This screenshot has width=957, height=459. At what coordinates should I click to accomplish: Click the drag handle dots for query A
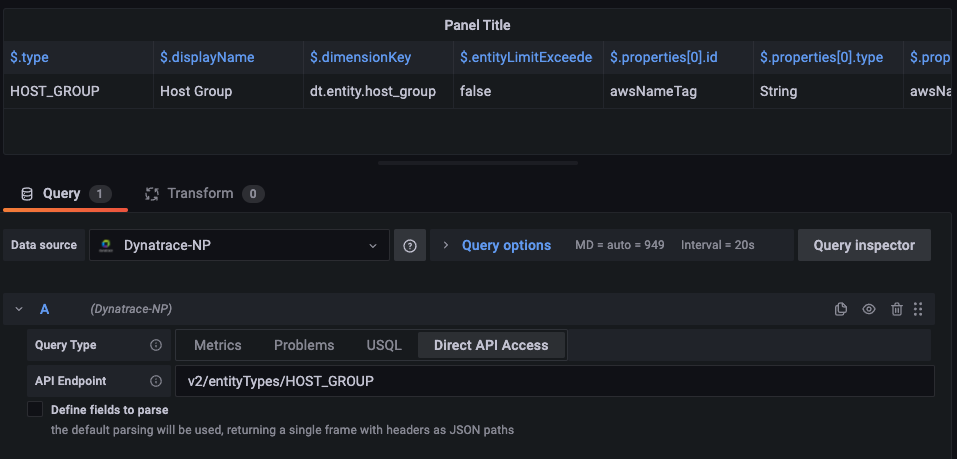[x=917, y=309]
